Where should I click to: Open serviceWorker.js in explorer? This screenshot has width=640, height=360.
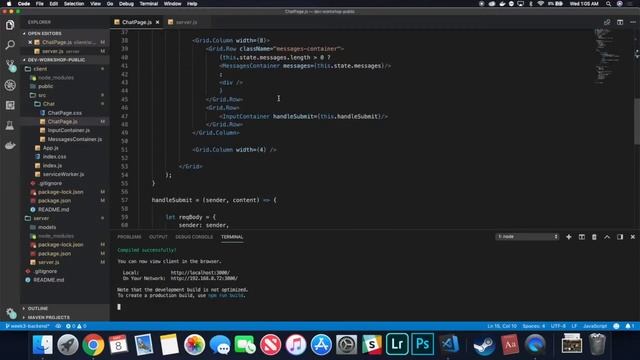click(63, 174)
